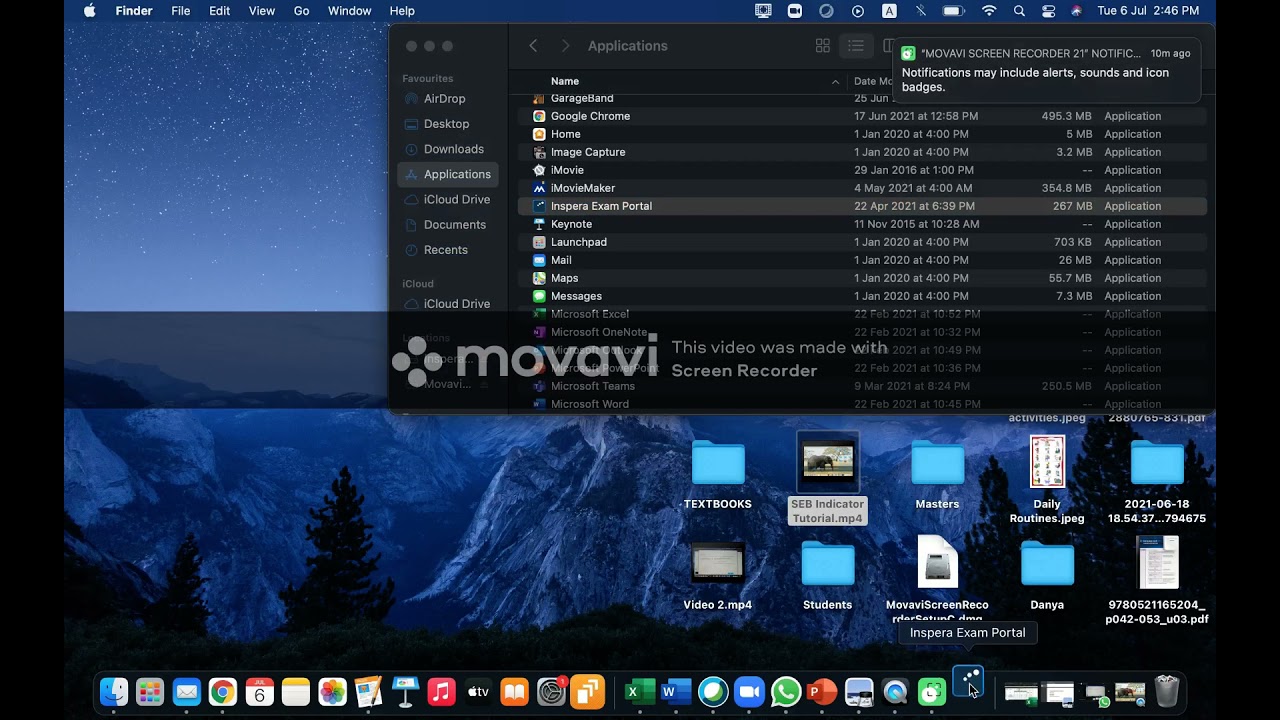
Task: Toggle sort order chevron in Name column
Action: 835,81
